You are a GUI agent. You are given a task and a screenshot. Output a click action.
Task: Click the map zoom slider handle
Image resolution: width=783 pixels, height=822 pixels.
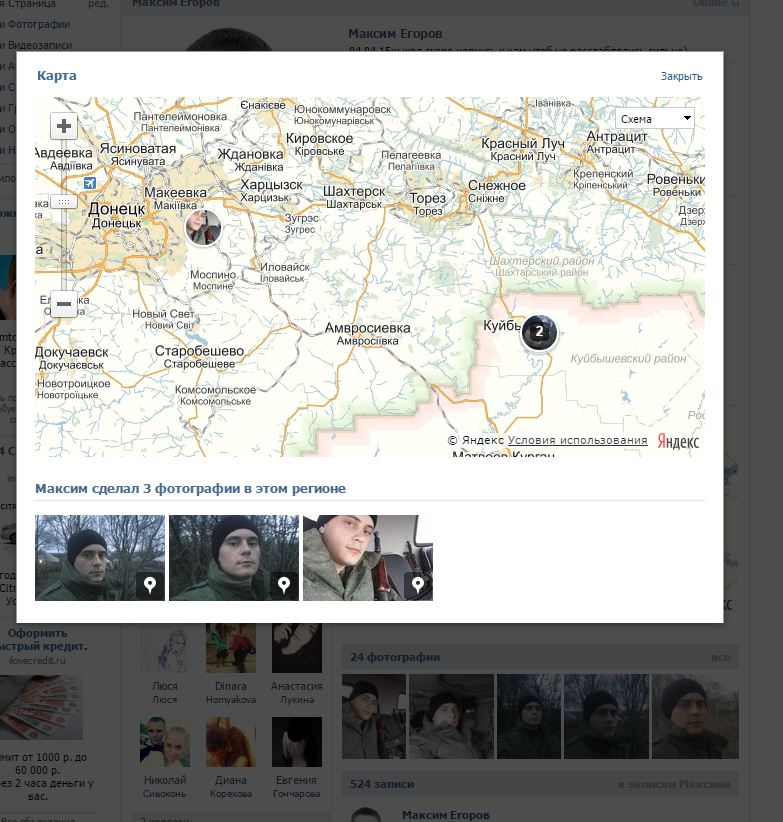pyautogui.click(x=64, y=202)
